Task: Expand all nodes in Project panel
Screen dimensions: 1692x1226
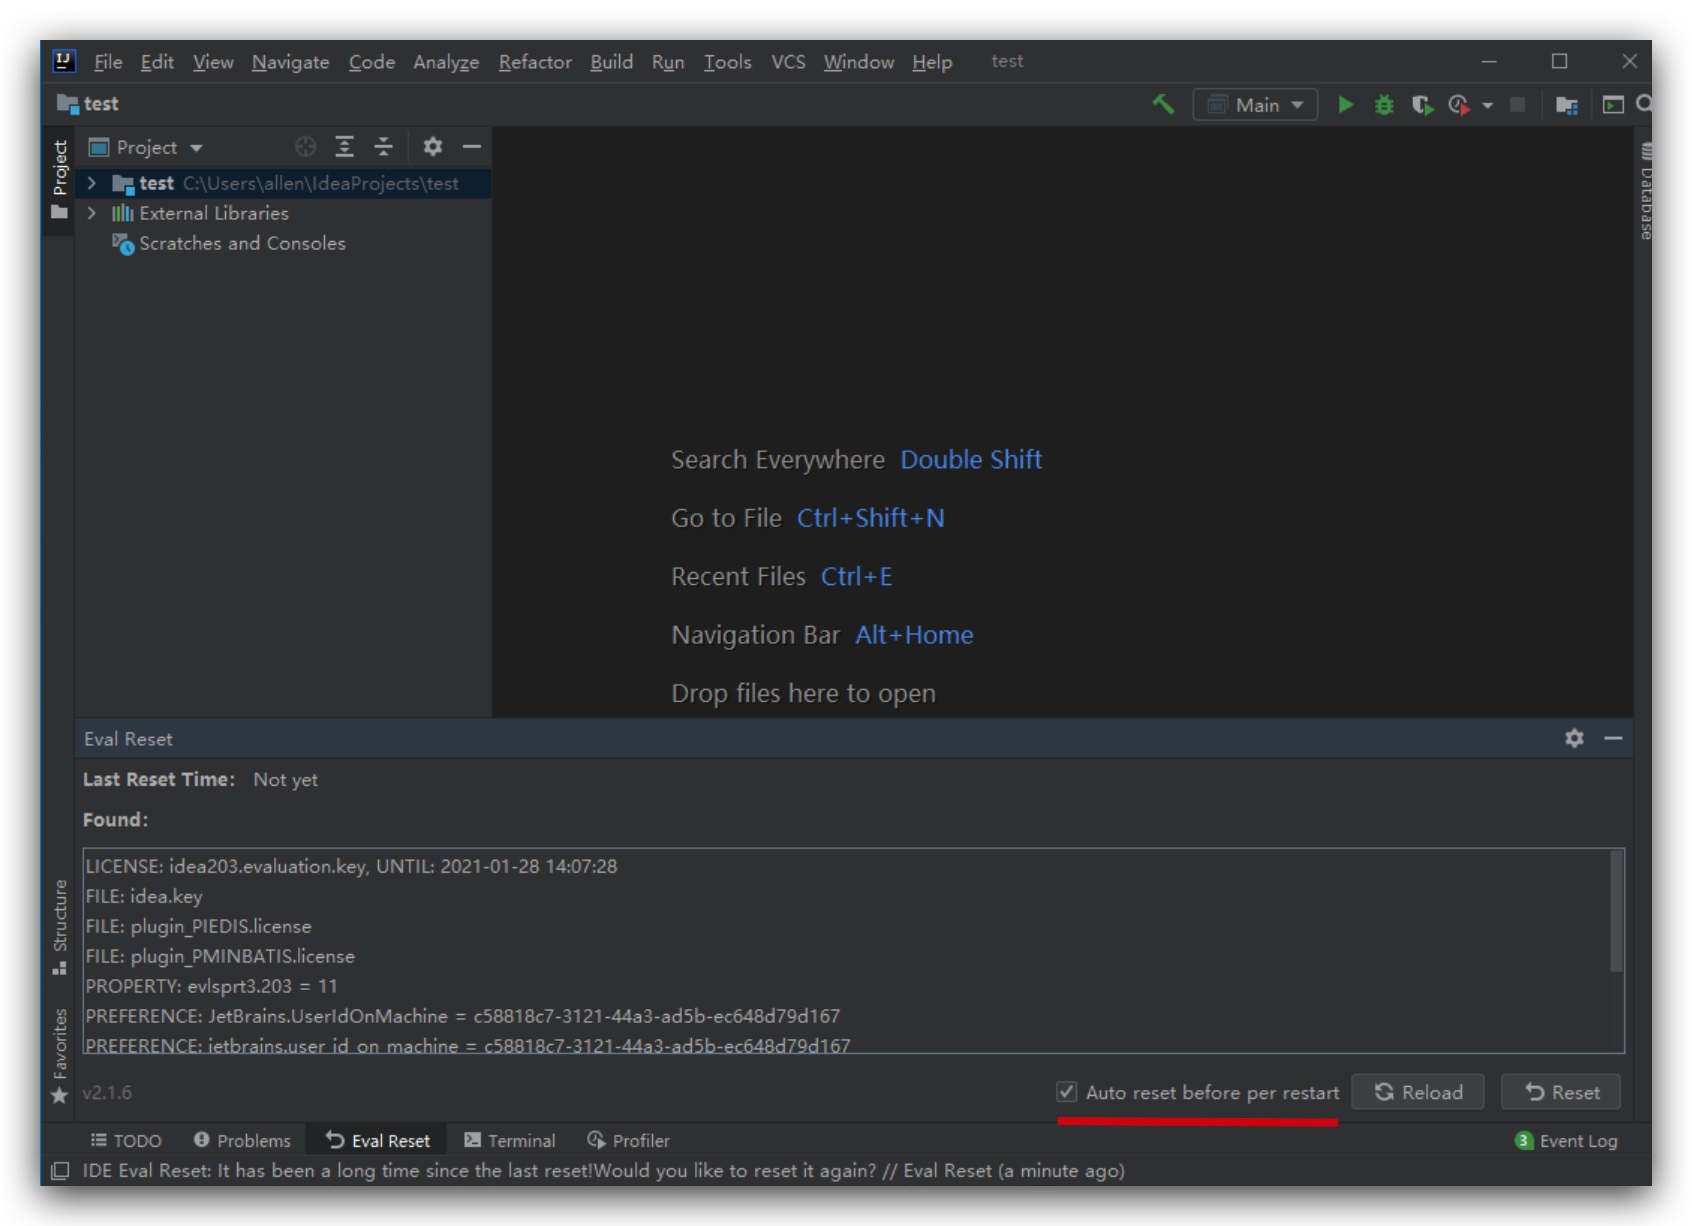Action: pos(345,147)
